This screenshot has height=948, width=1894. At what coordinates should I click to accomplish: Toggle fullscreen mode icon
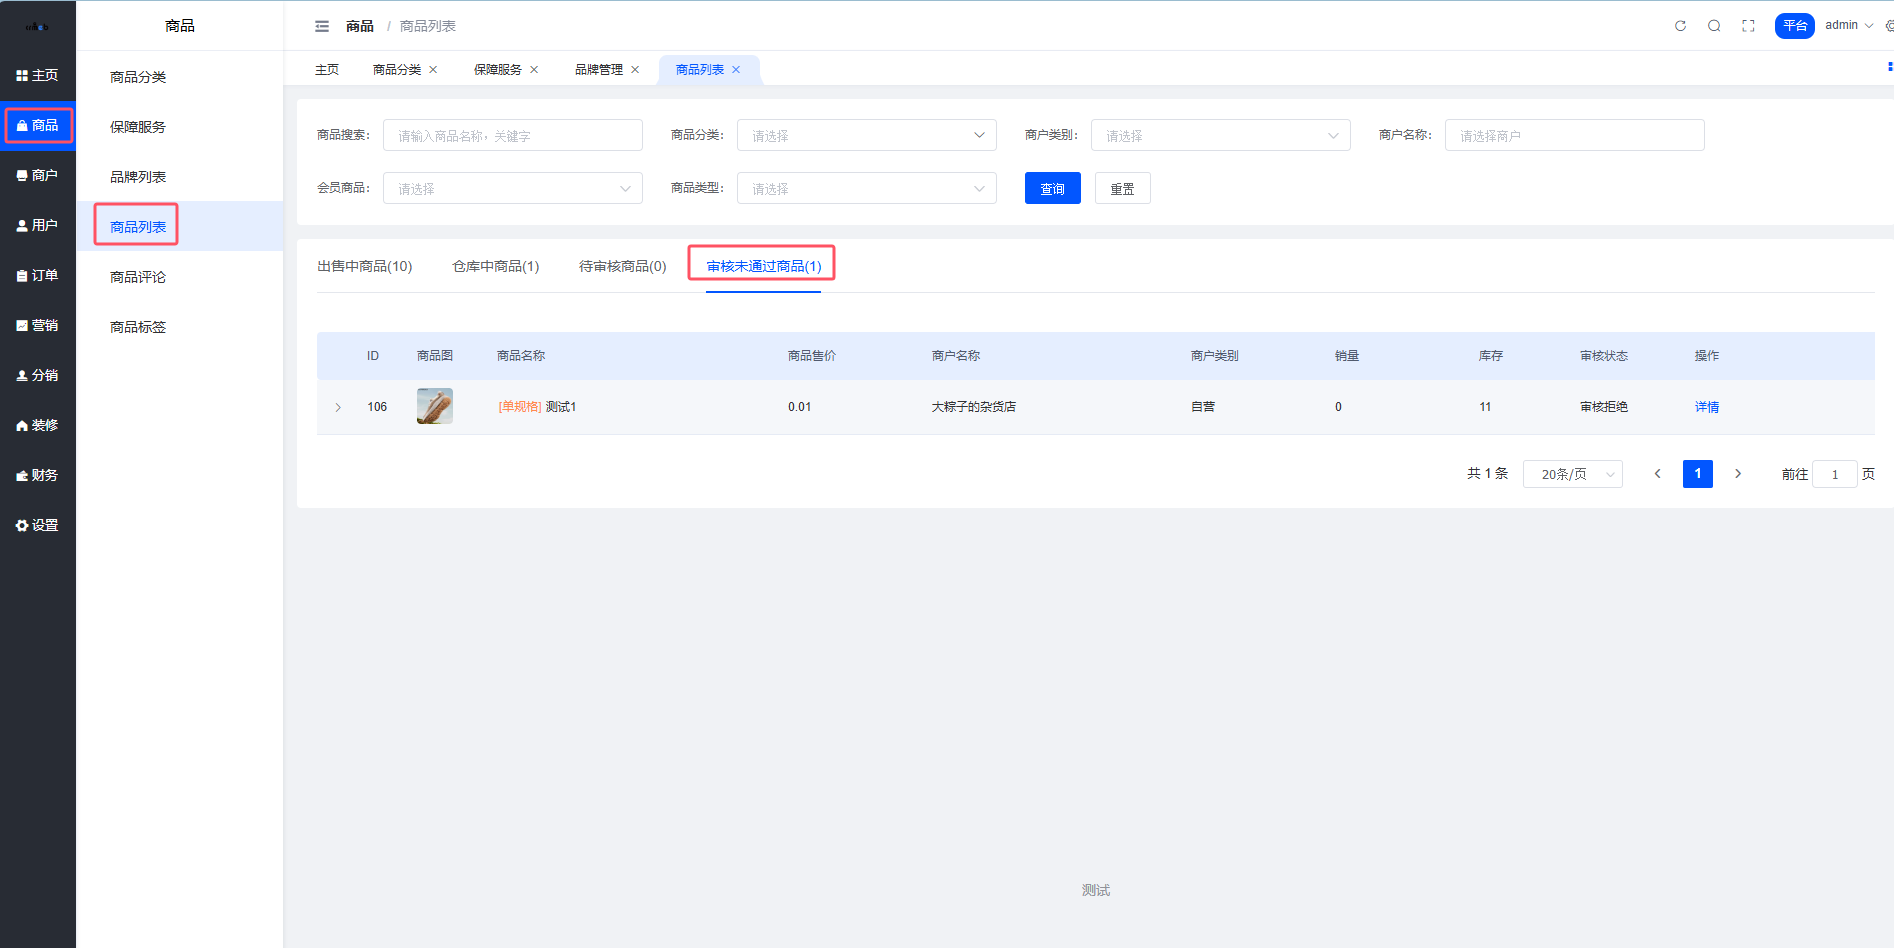(1748, 26)
